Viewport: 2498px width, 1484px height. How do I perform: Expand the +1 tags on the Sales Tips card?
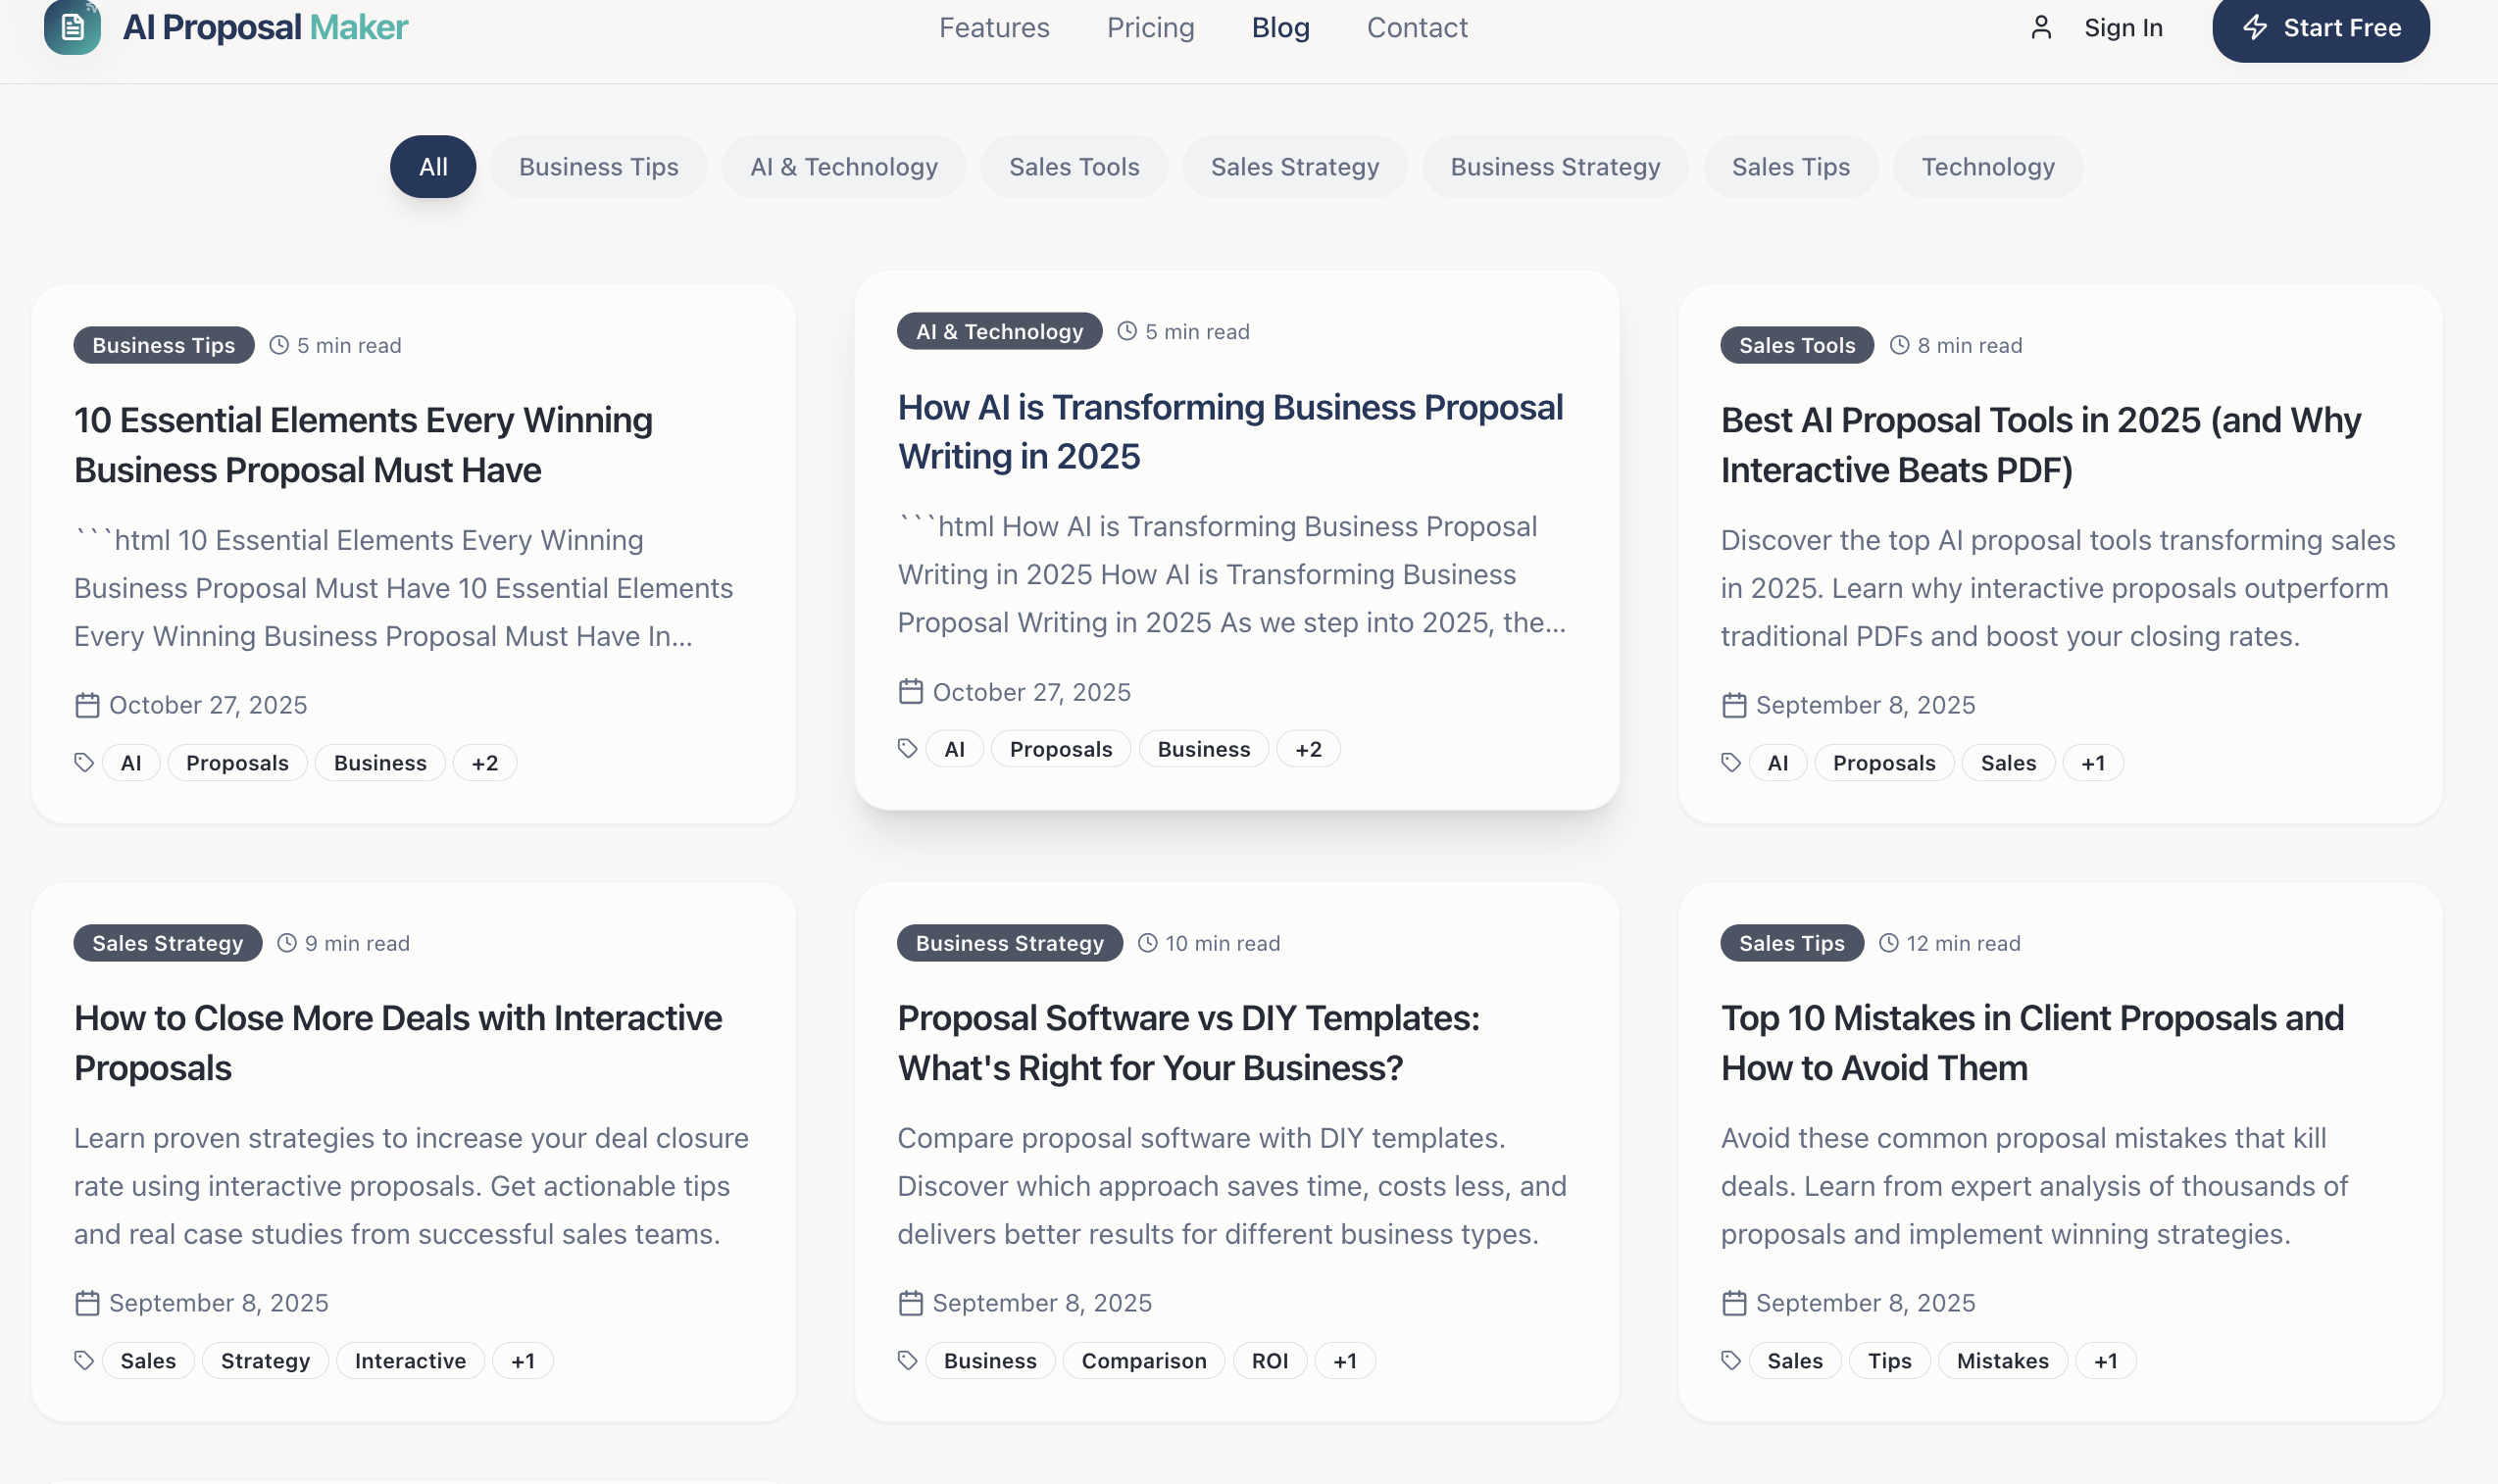tap(2105, 1360)
